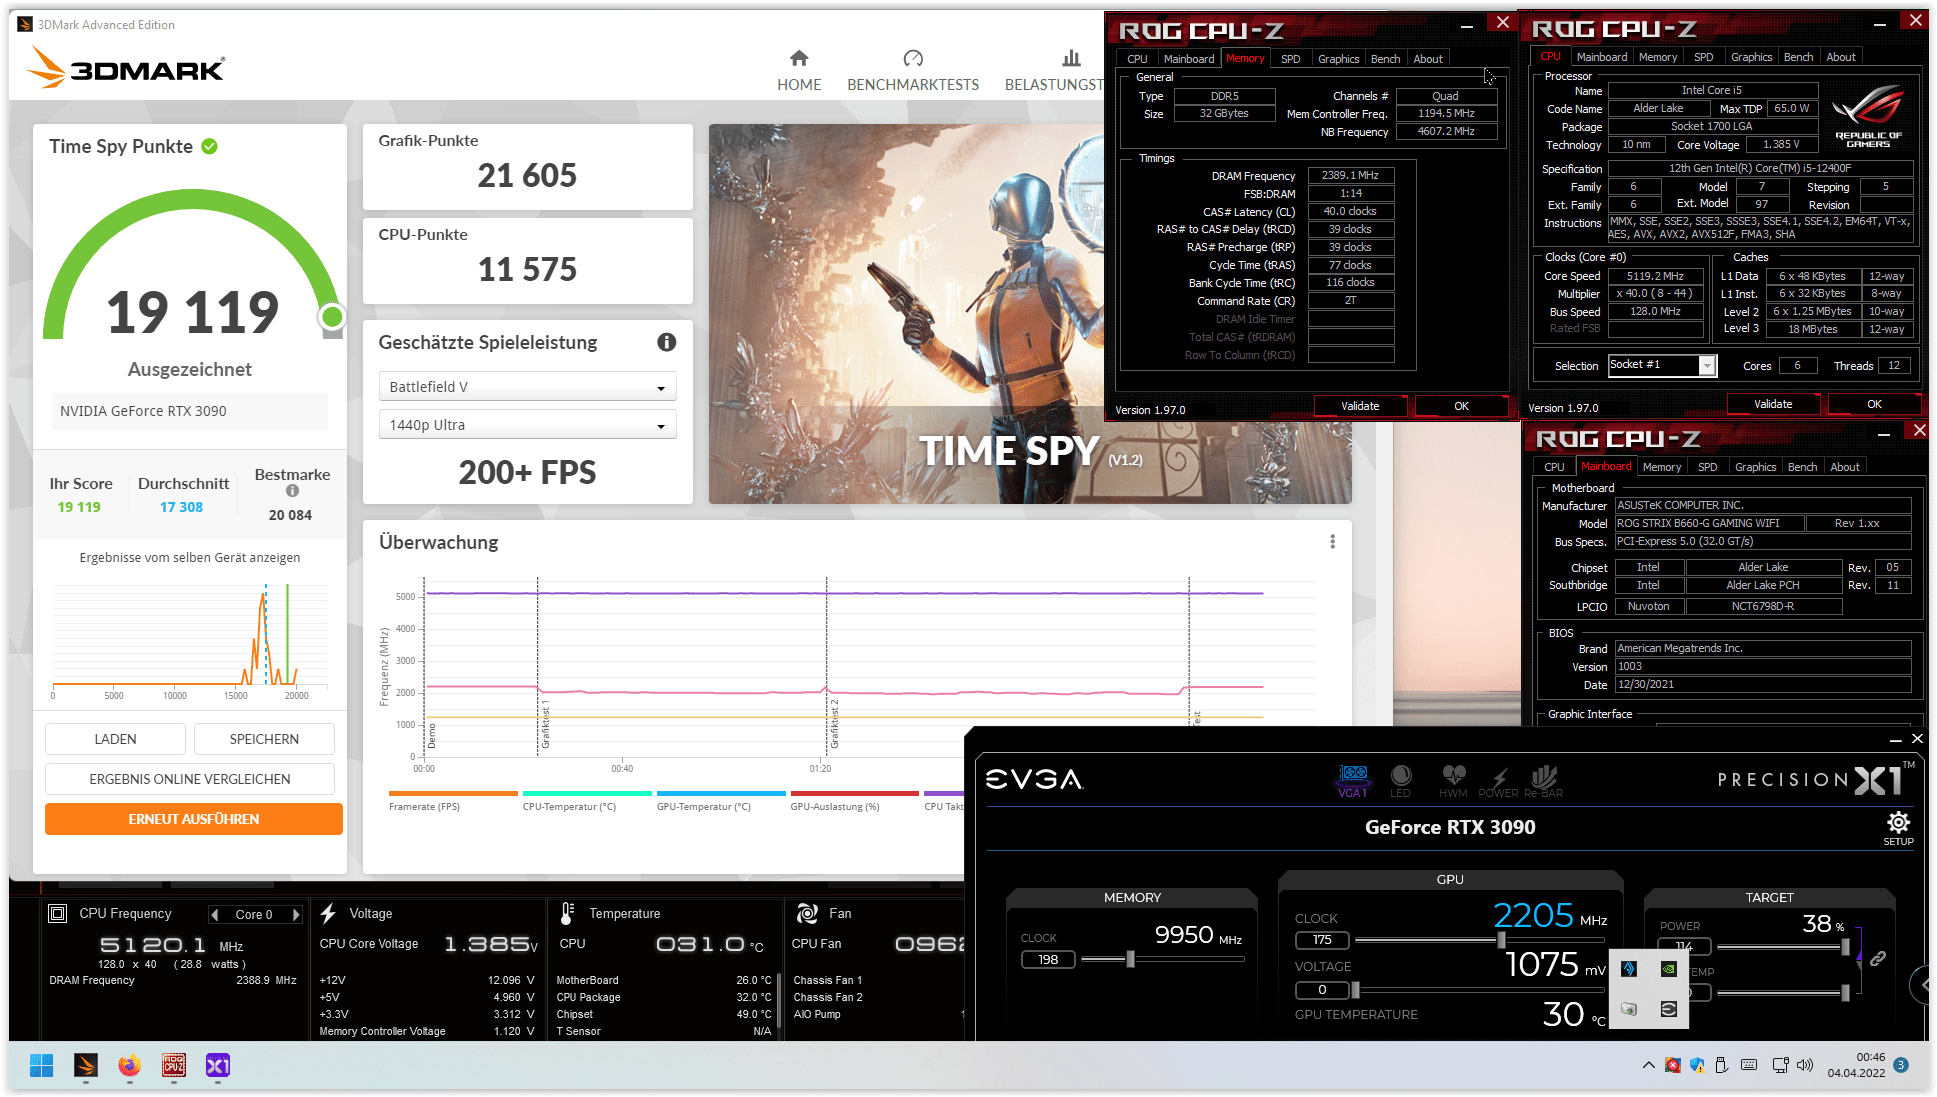Select the Graphics tab in the CPU-Z Memory window
1937x1097 pixels.
[x=1338, y=59]
